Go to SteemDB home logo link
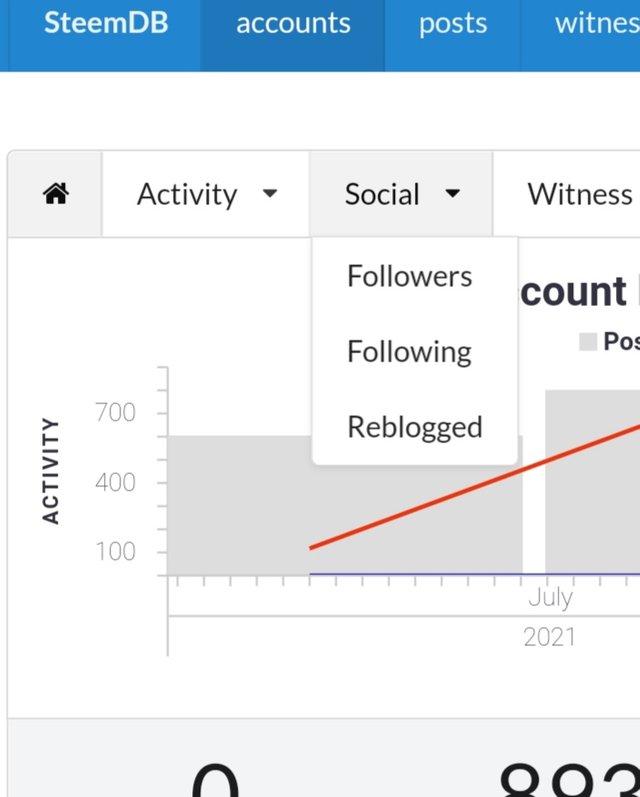 (x=106, y=23)
